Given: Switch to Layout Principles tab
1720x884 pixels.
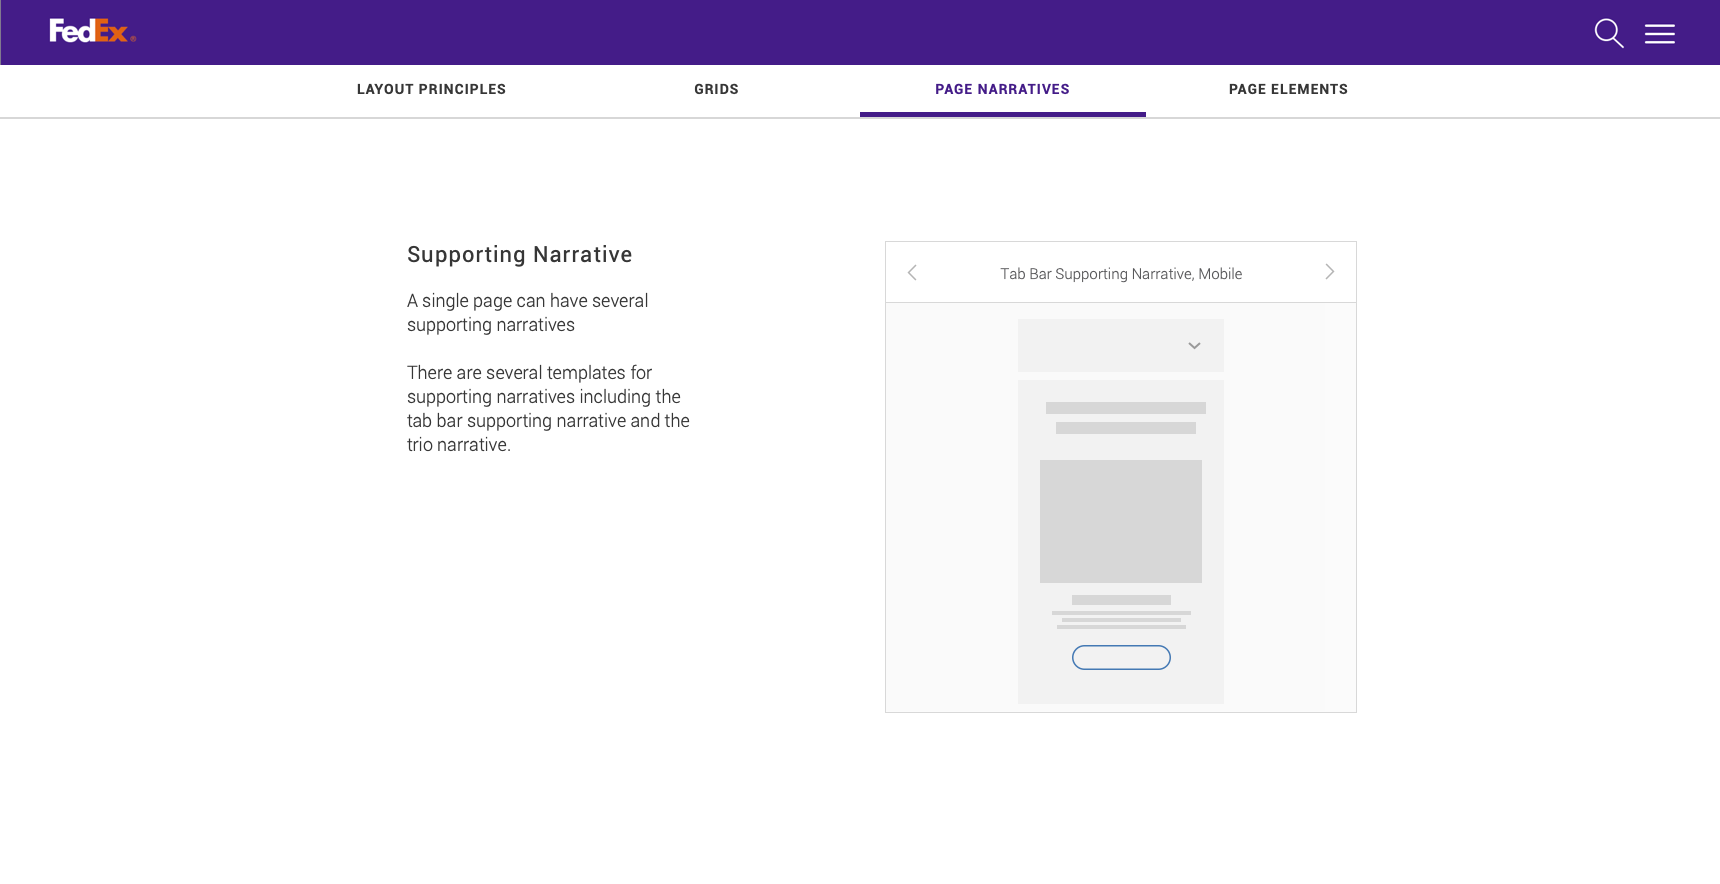Looking at the screenshot, I should (431, 90).
